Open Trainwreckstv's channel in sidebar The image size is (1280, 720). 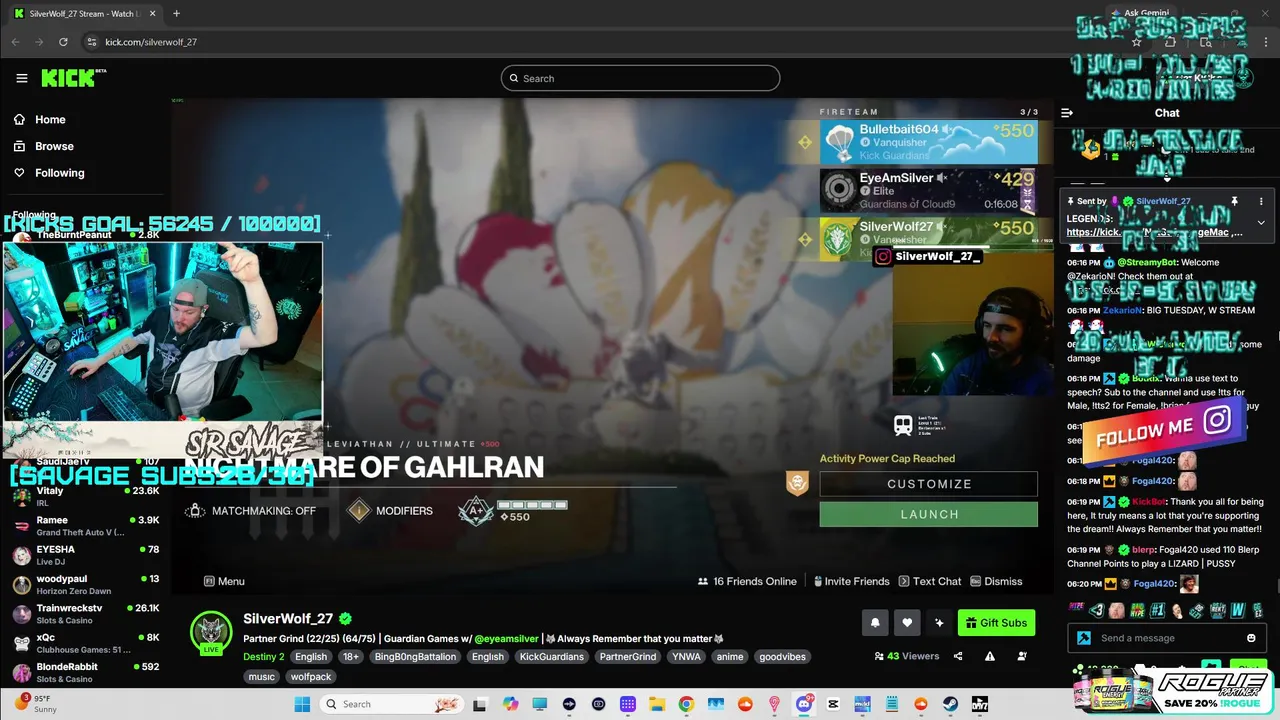tap(85, 613)
